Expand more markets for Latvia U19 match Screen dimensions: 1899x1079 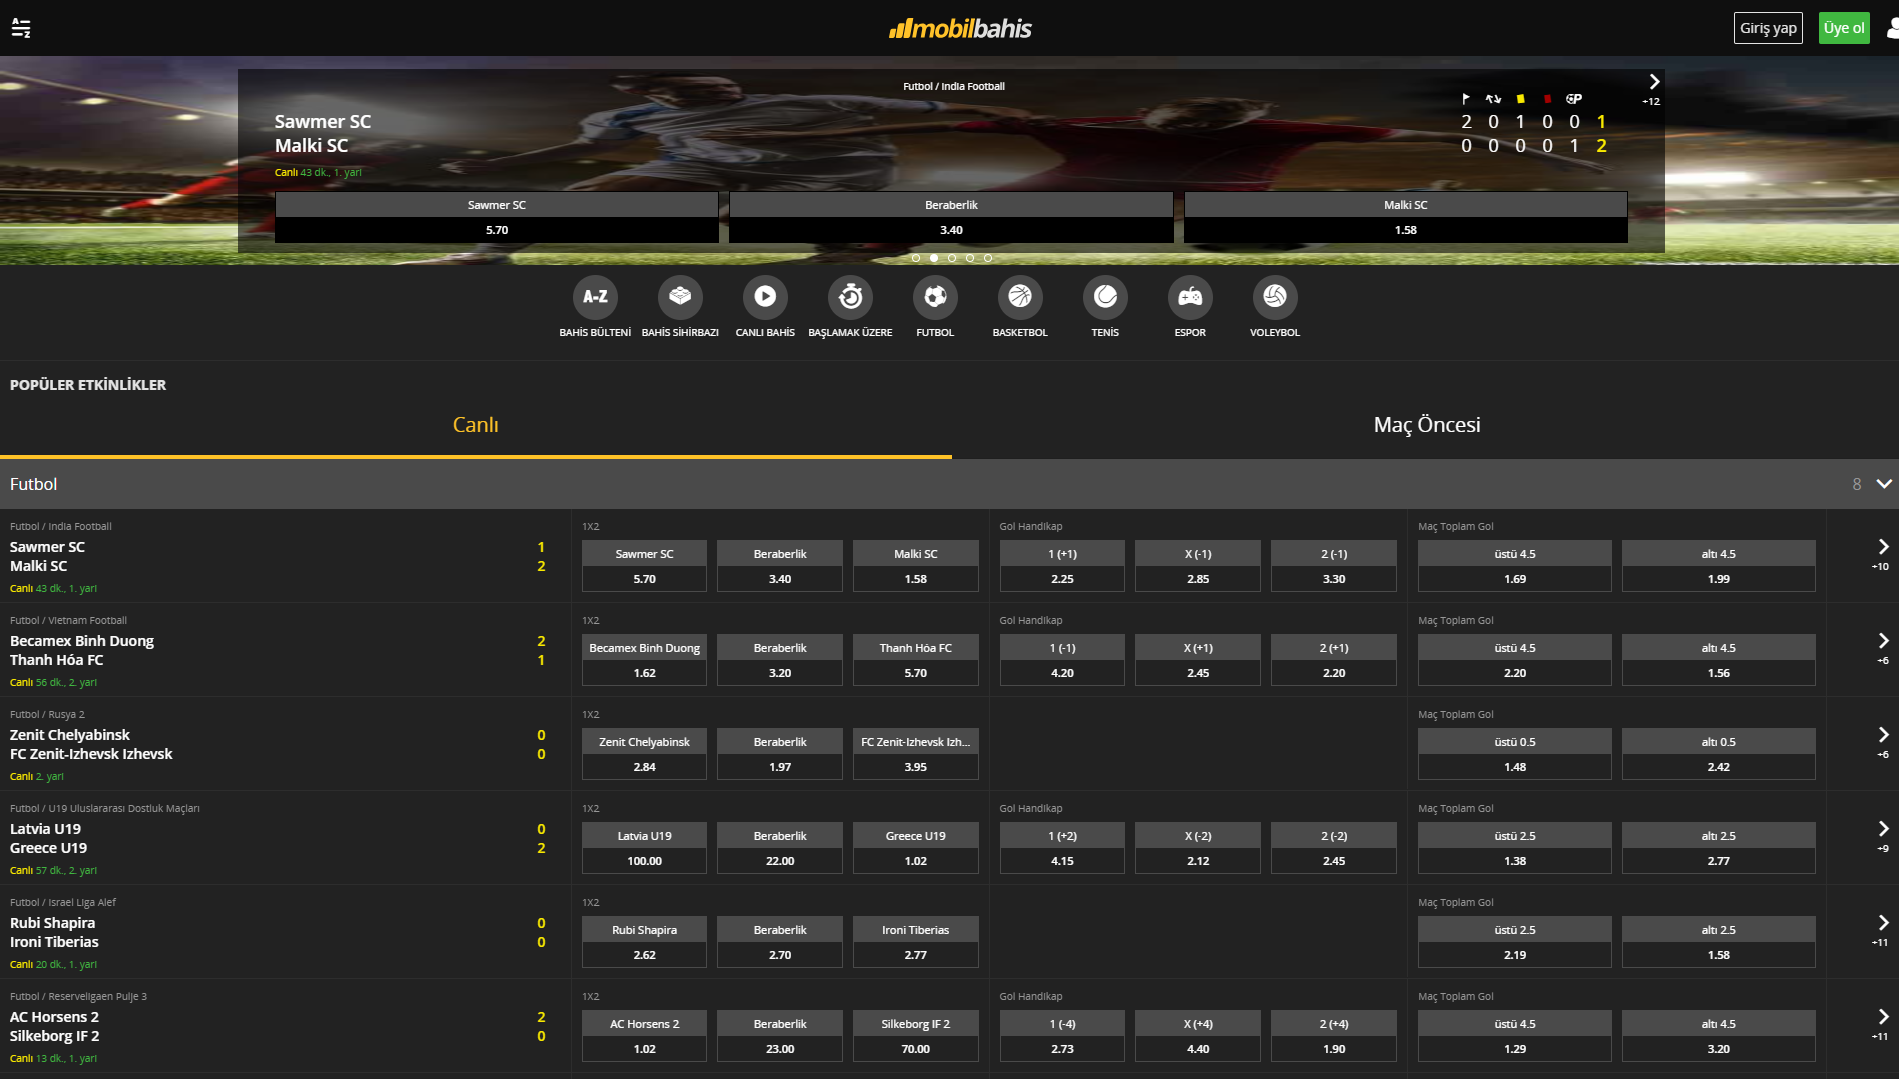click(1882, 830)
